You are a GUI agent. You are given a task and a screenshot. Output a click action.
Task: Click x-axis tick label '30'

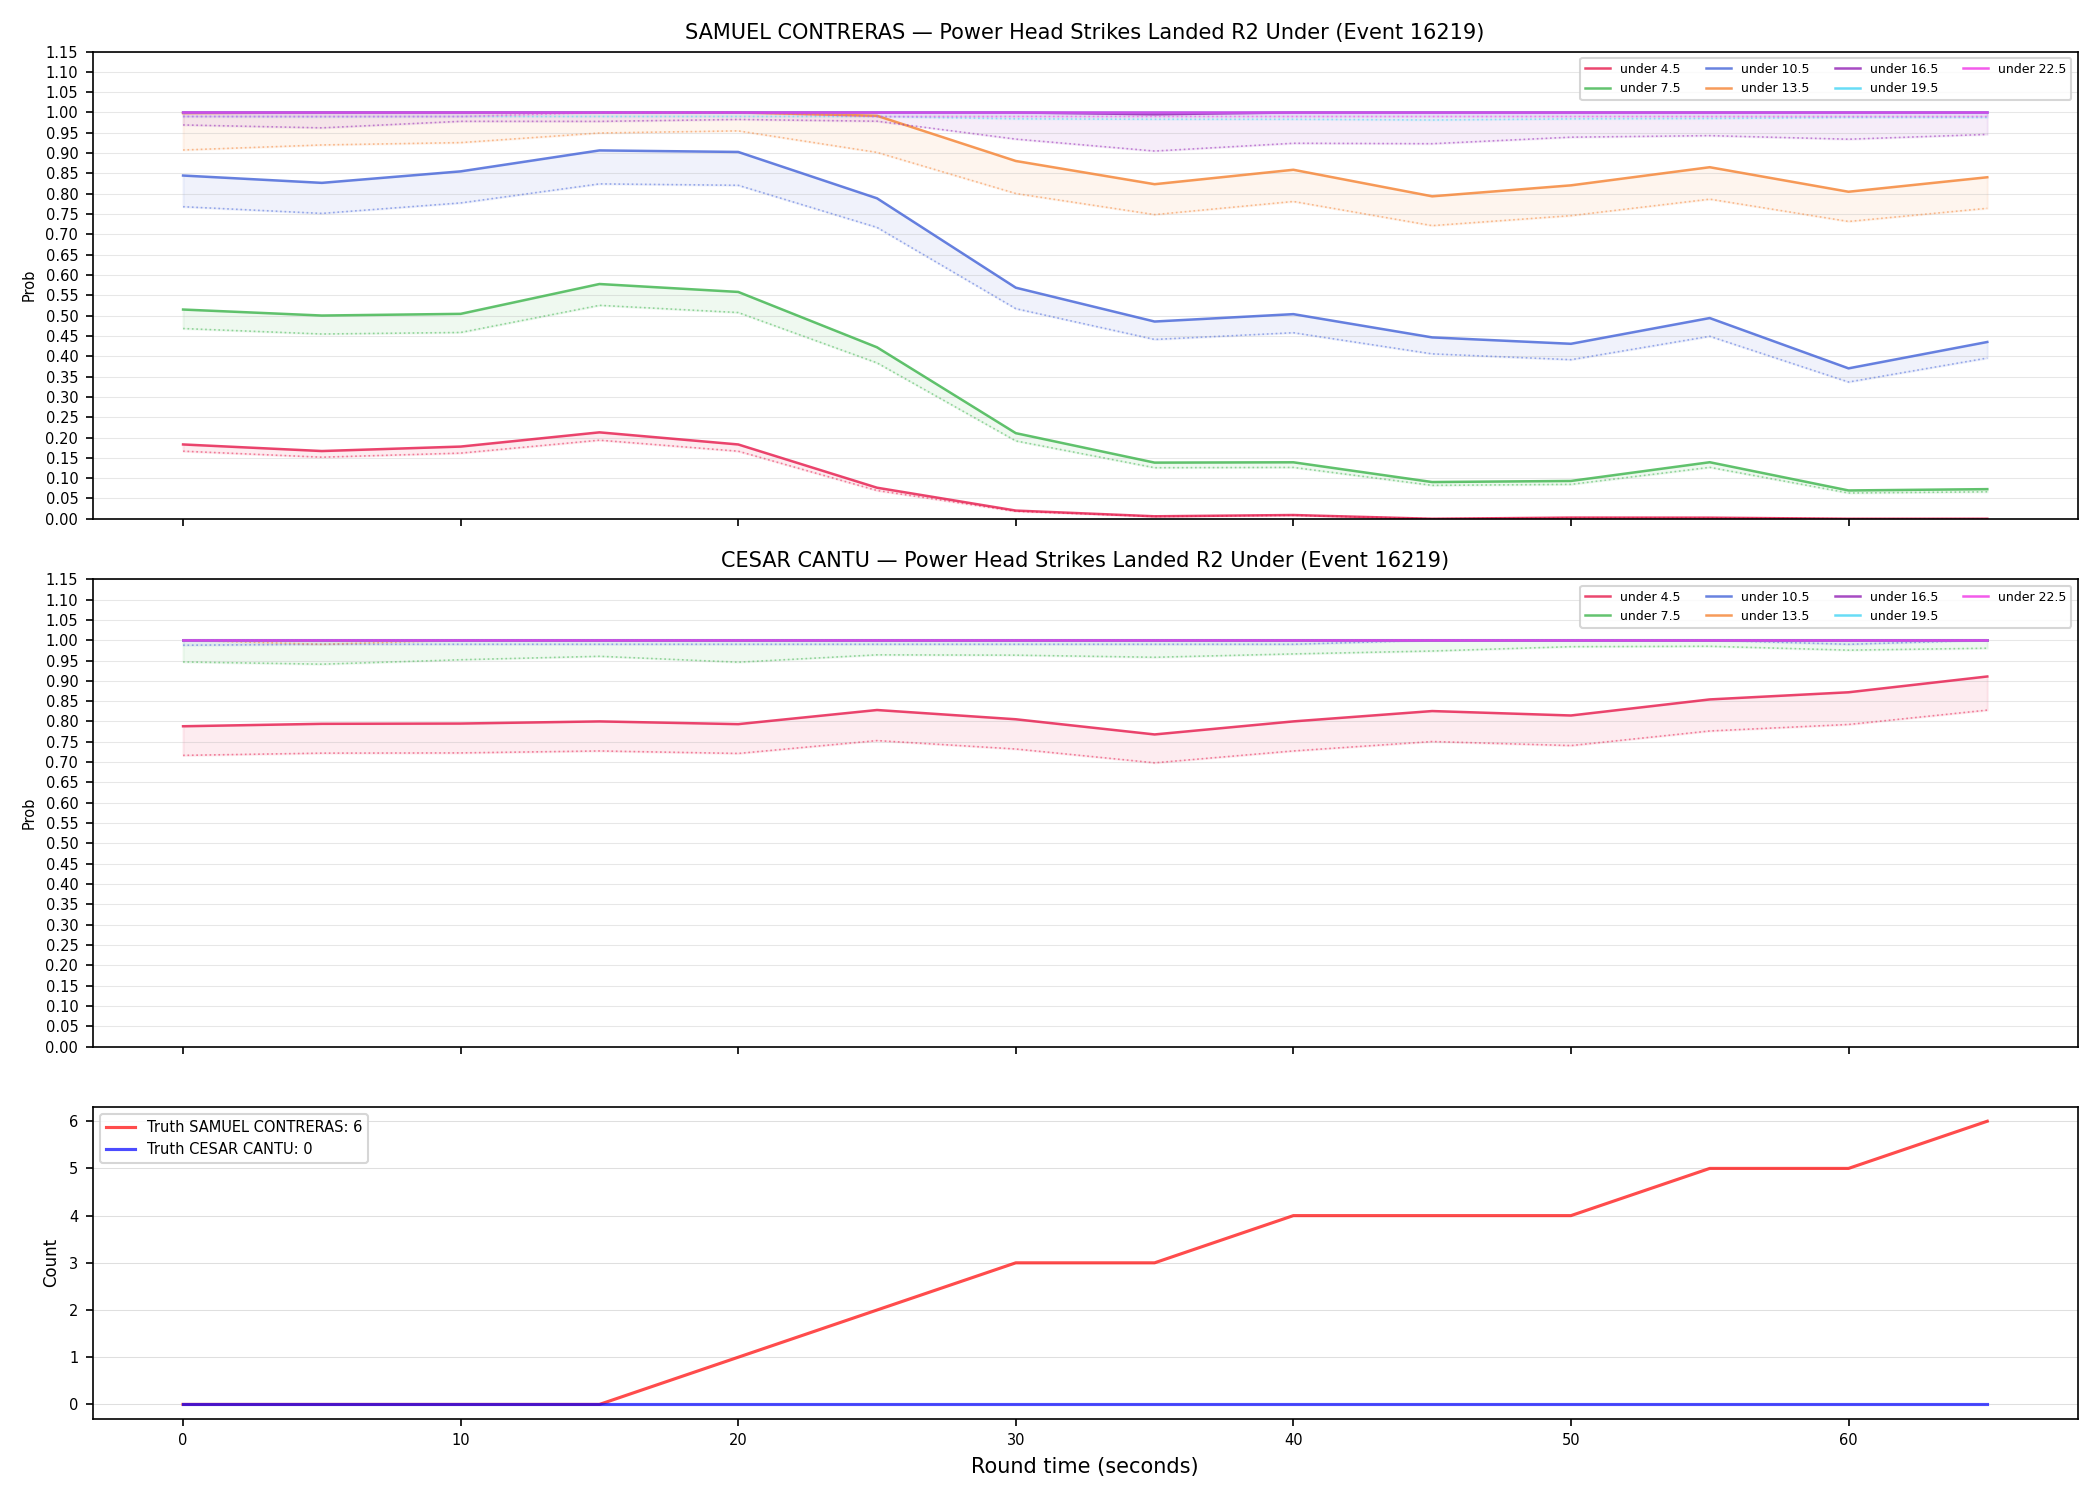click(x=1015, y=1440)
